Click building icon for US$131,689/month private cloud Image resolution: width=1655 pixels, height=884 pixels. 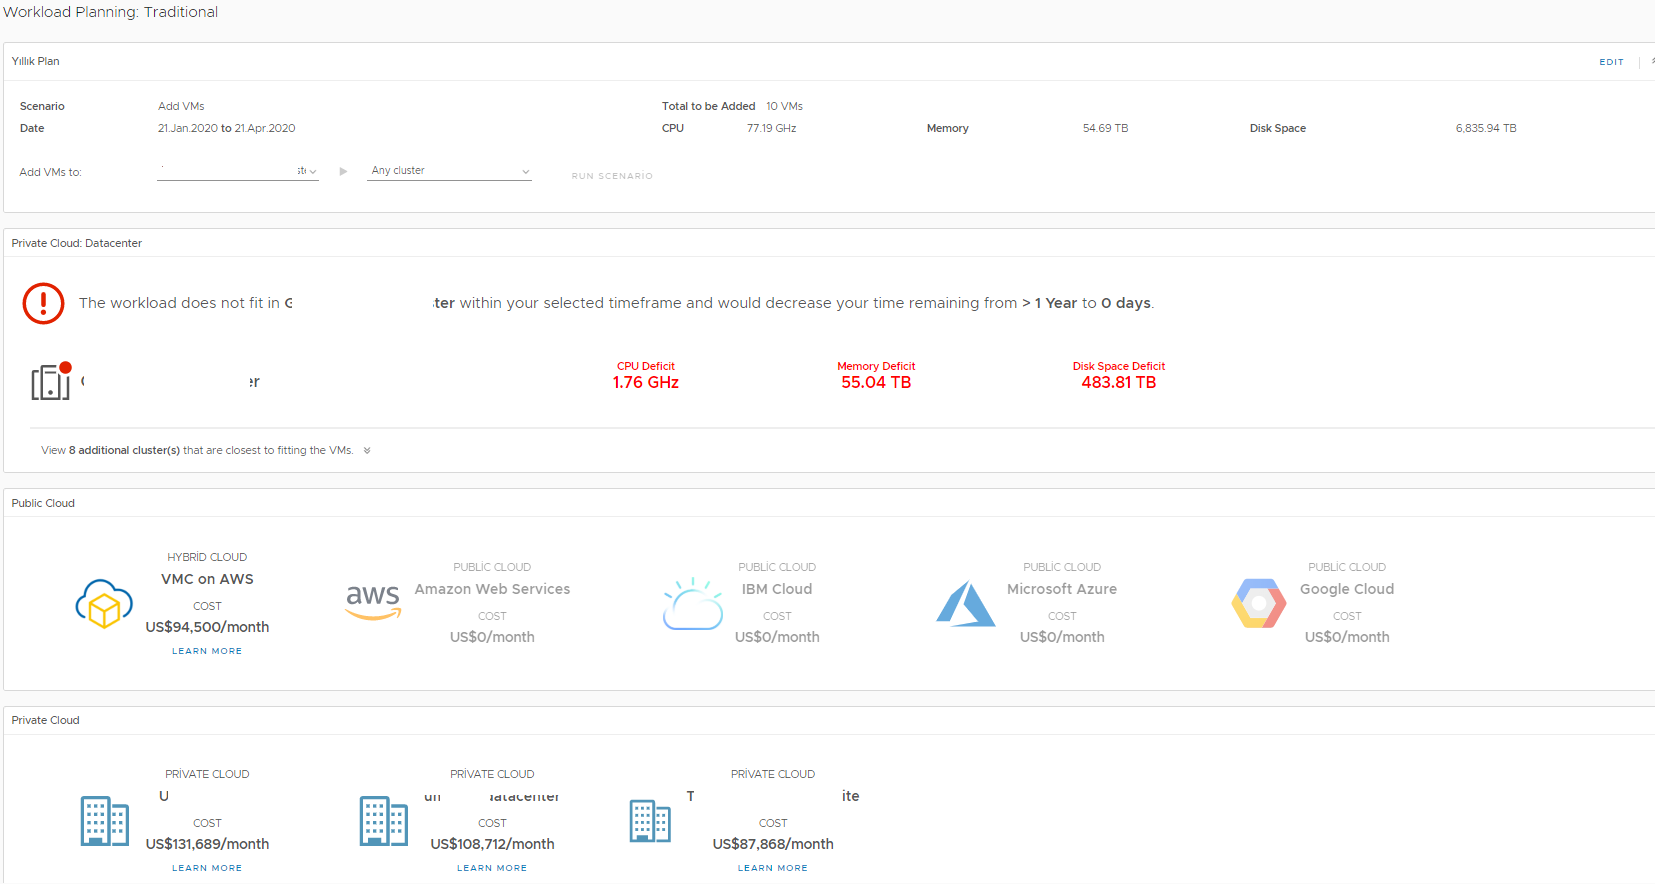click(x=104, y=821)
